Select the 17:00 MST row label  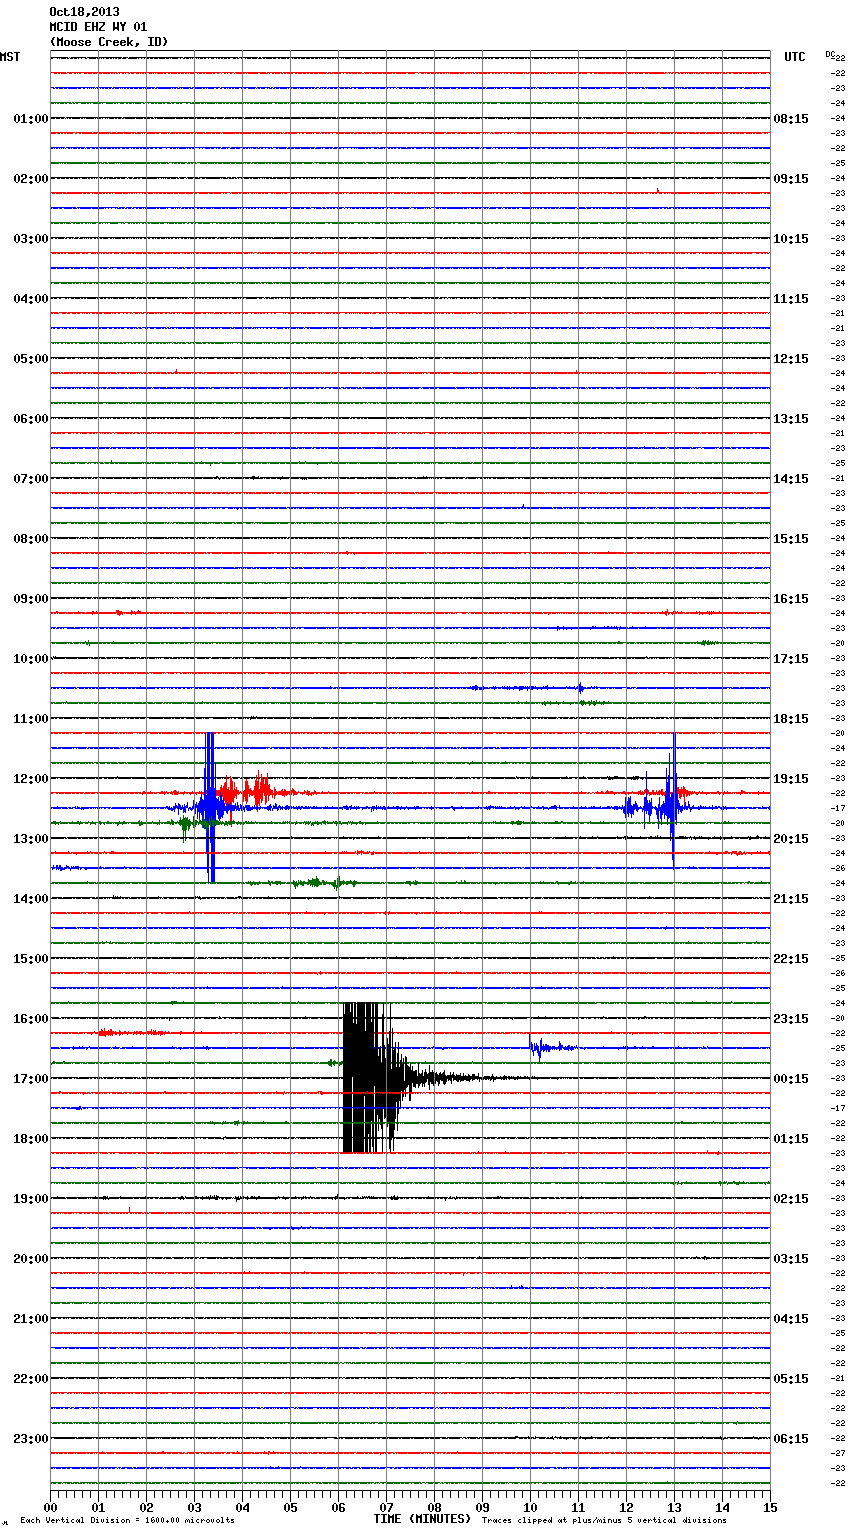(x=30, y=1079)
